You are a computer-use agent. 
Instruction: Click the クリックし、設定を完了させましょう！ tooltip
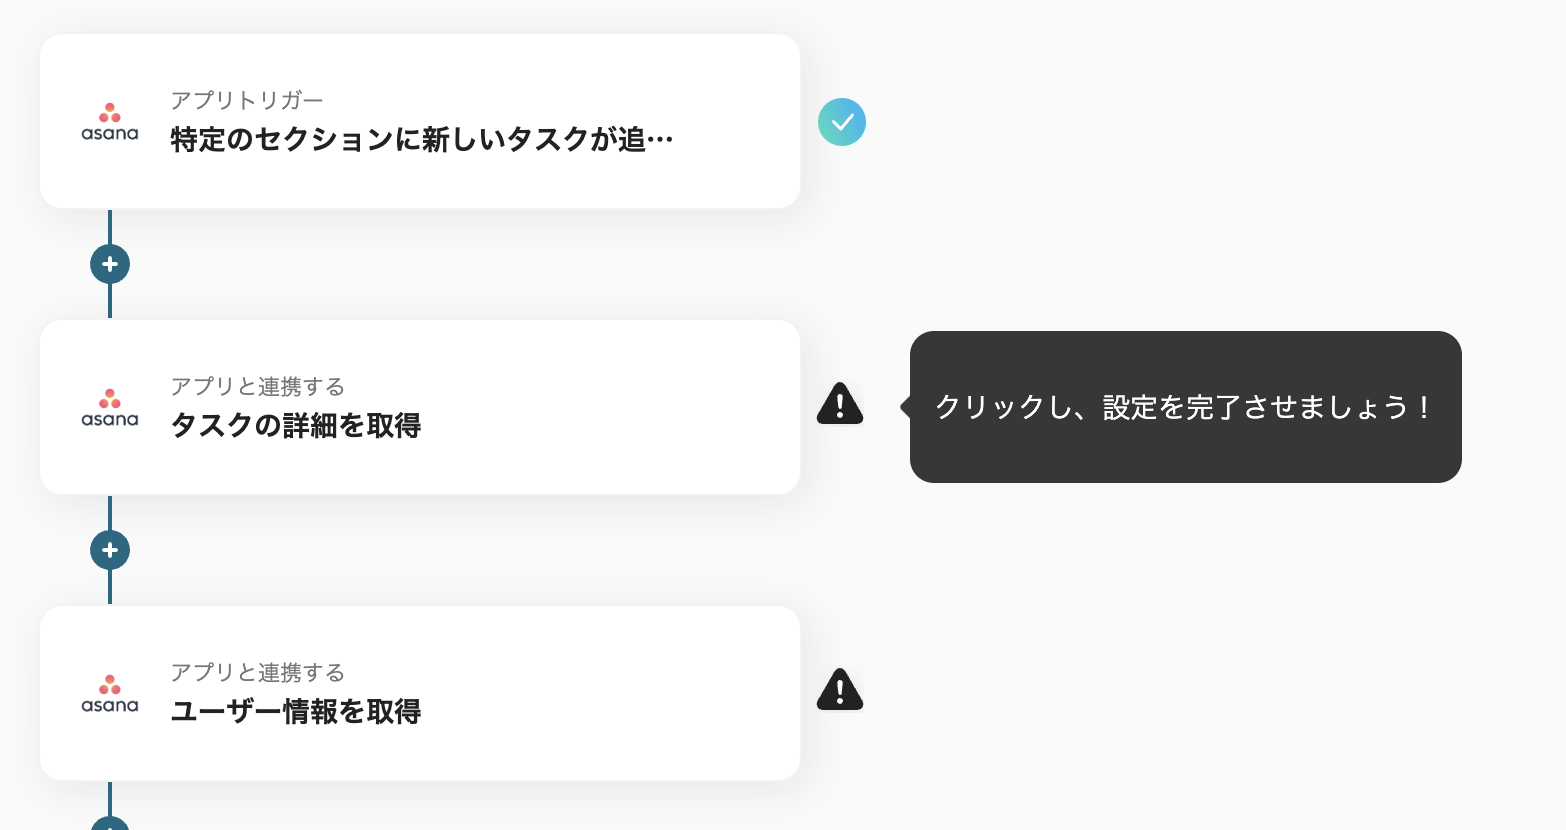1185,407
